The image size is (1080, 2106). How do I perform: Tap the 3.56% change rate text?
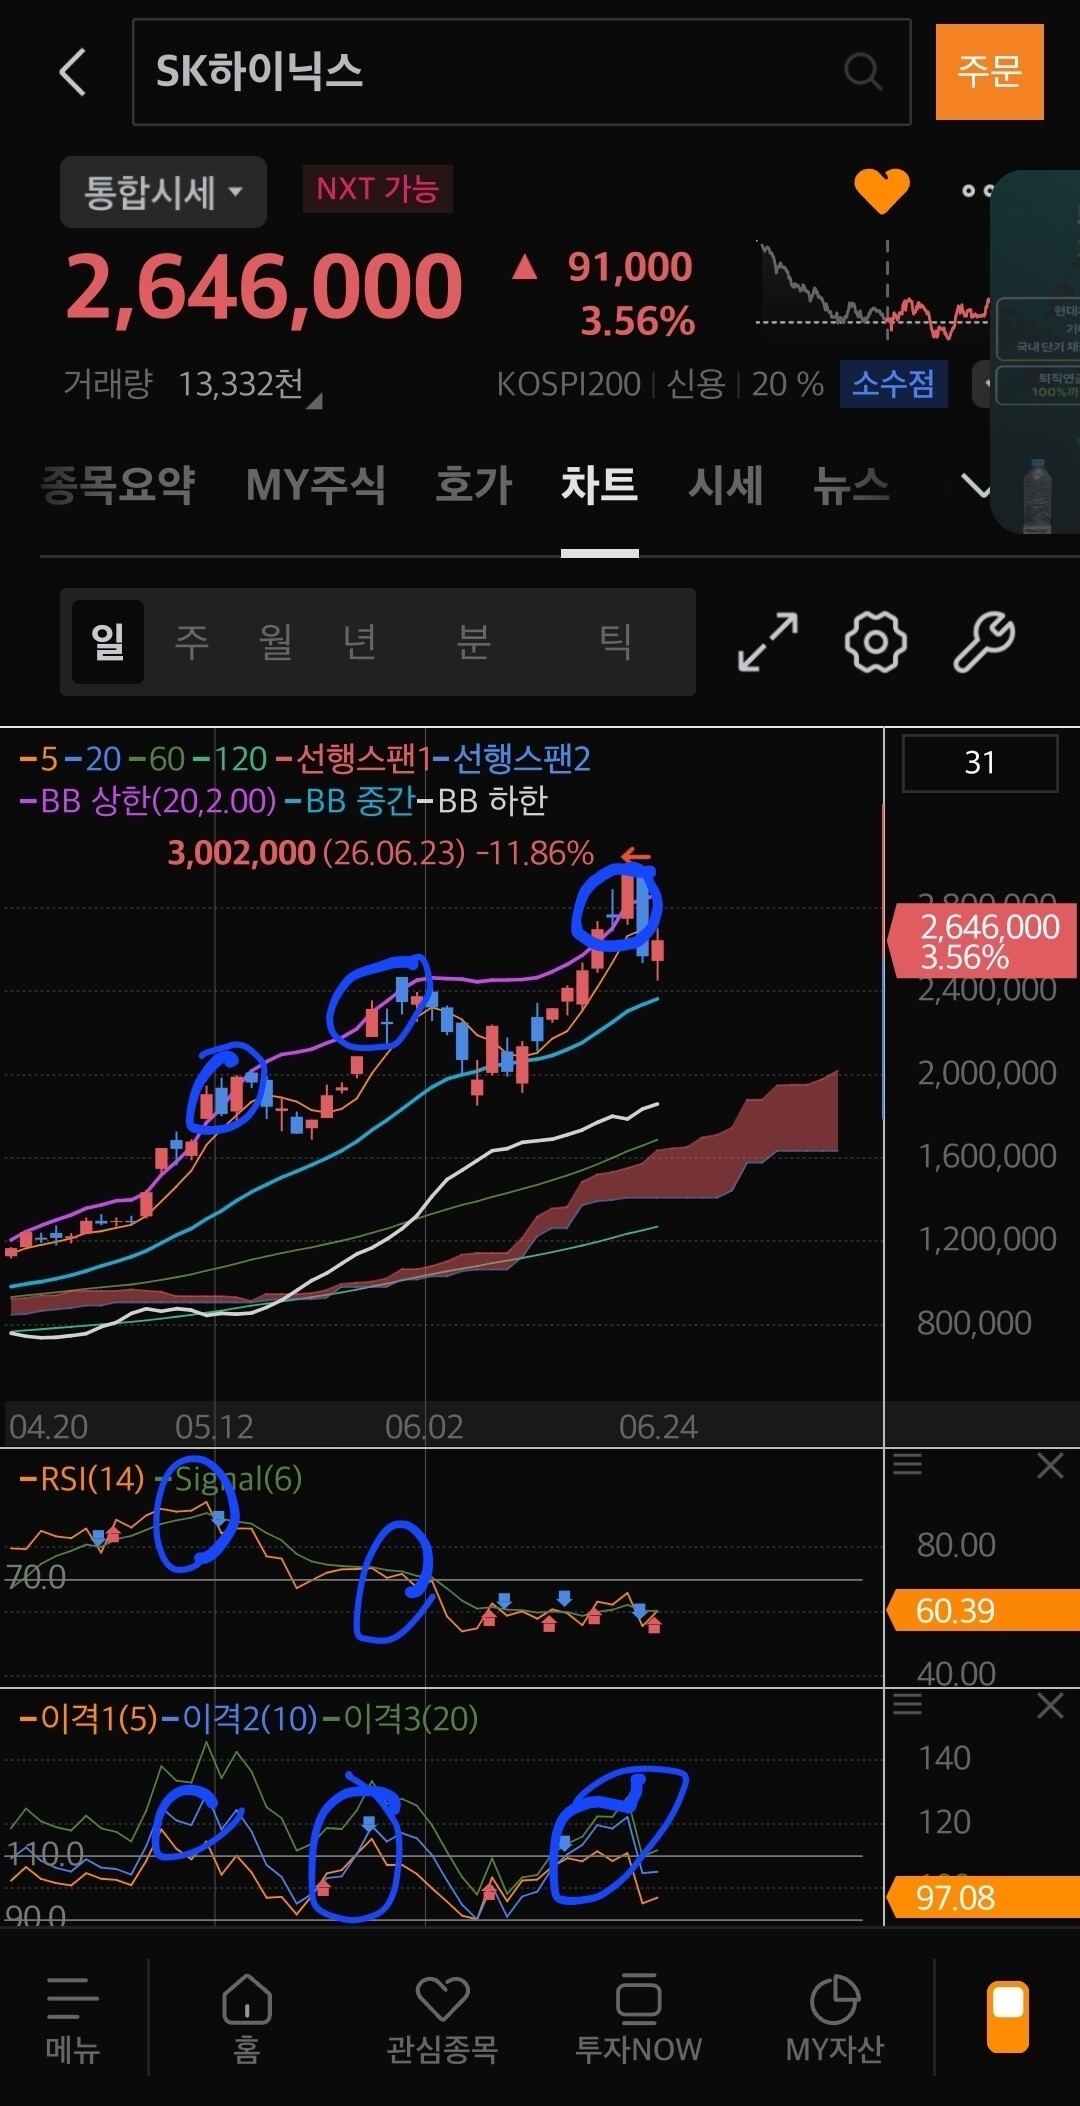637,321
